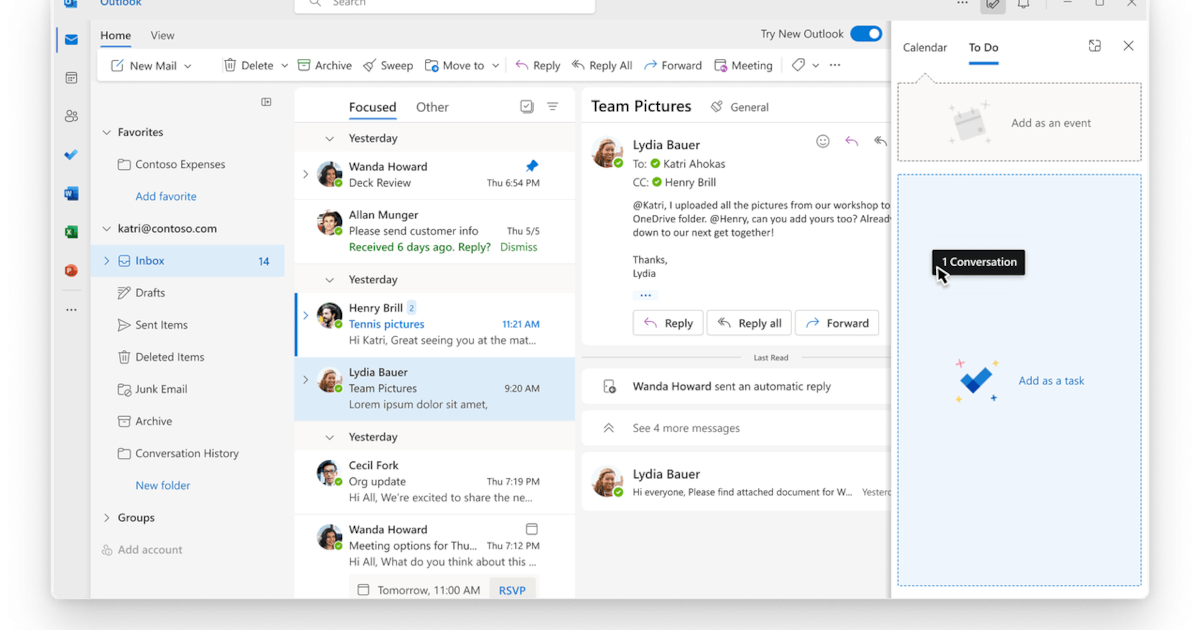Expand Henry Brill conversation thread

306,316
